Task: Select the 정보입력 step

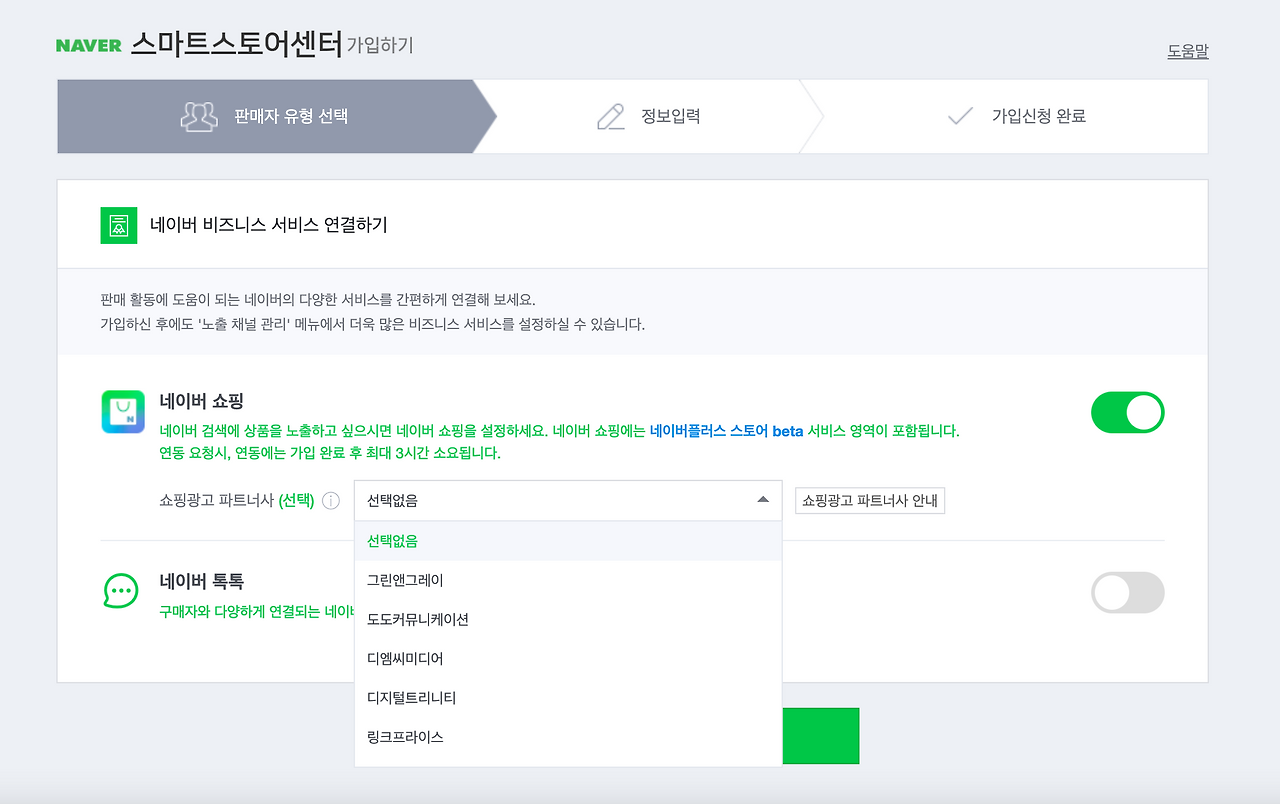Action: point(648,117)
